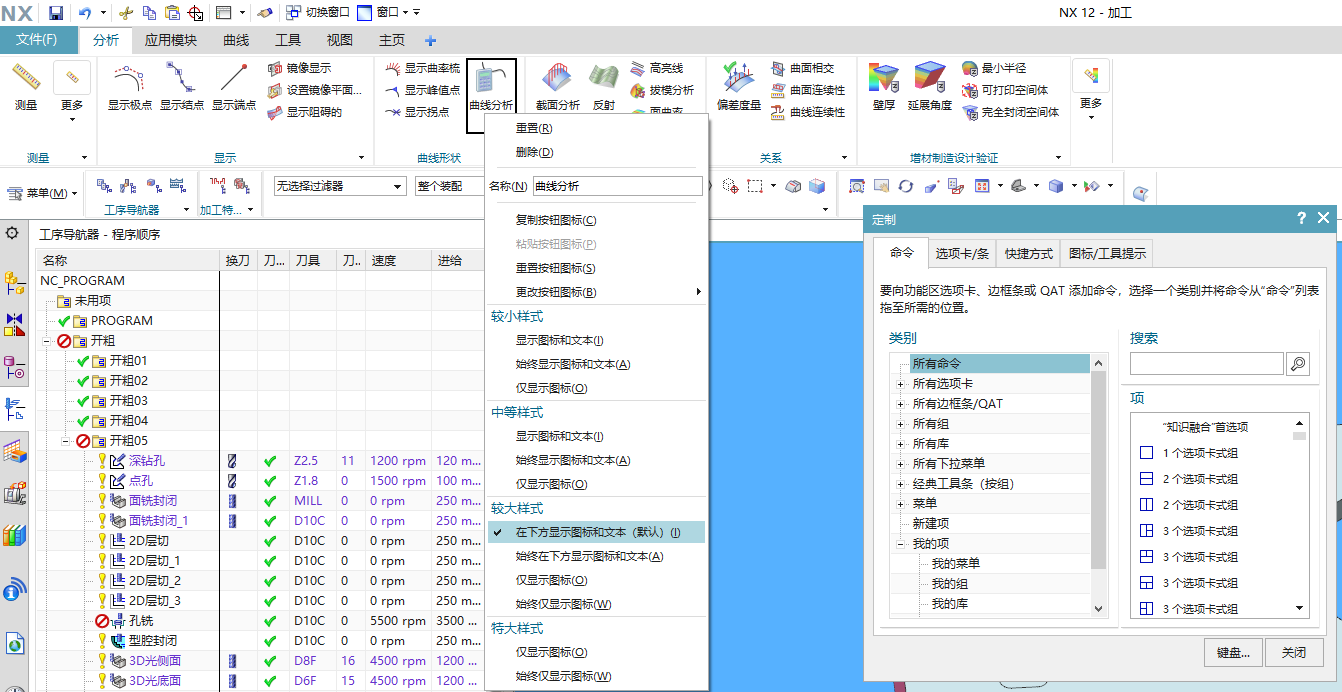1342x692 pixels.
Task: Collapse the 开粗05 tree node
Action: [67, 441]
